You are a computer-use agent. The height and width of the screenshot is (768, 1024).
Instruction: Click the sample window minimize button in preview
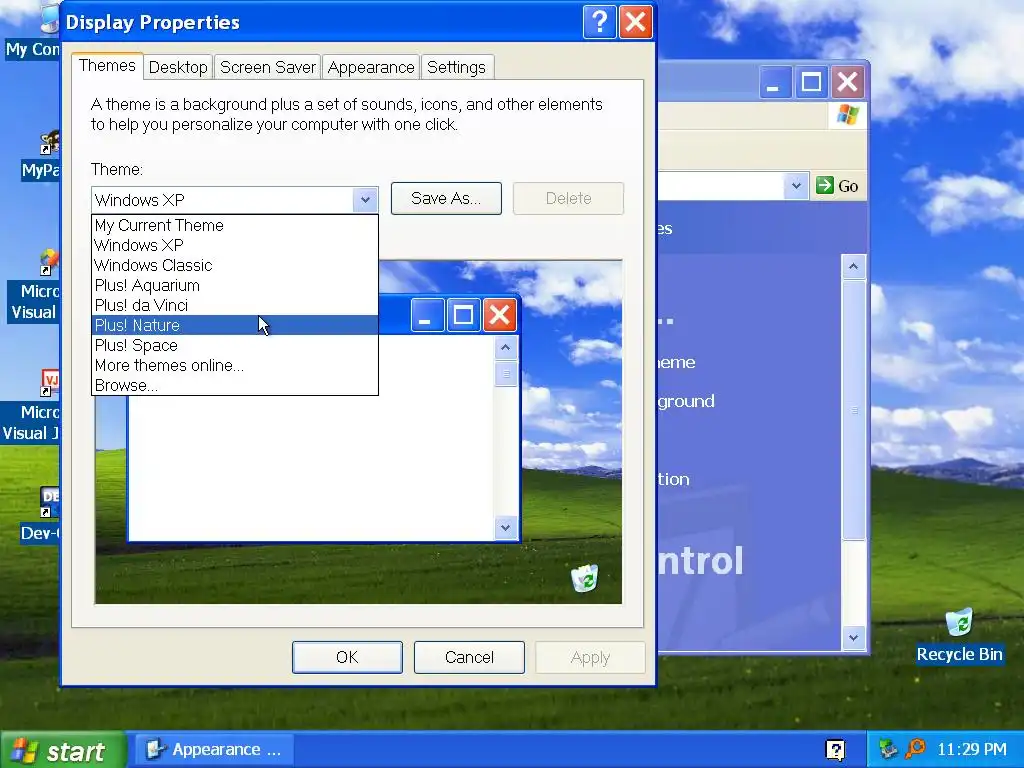point(427,315)
